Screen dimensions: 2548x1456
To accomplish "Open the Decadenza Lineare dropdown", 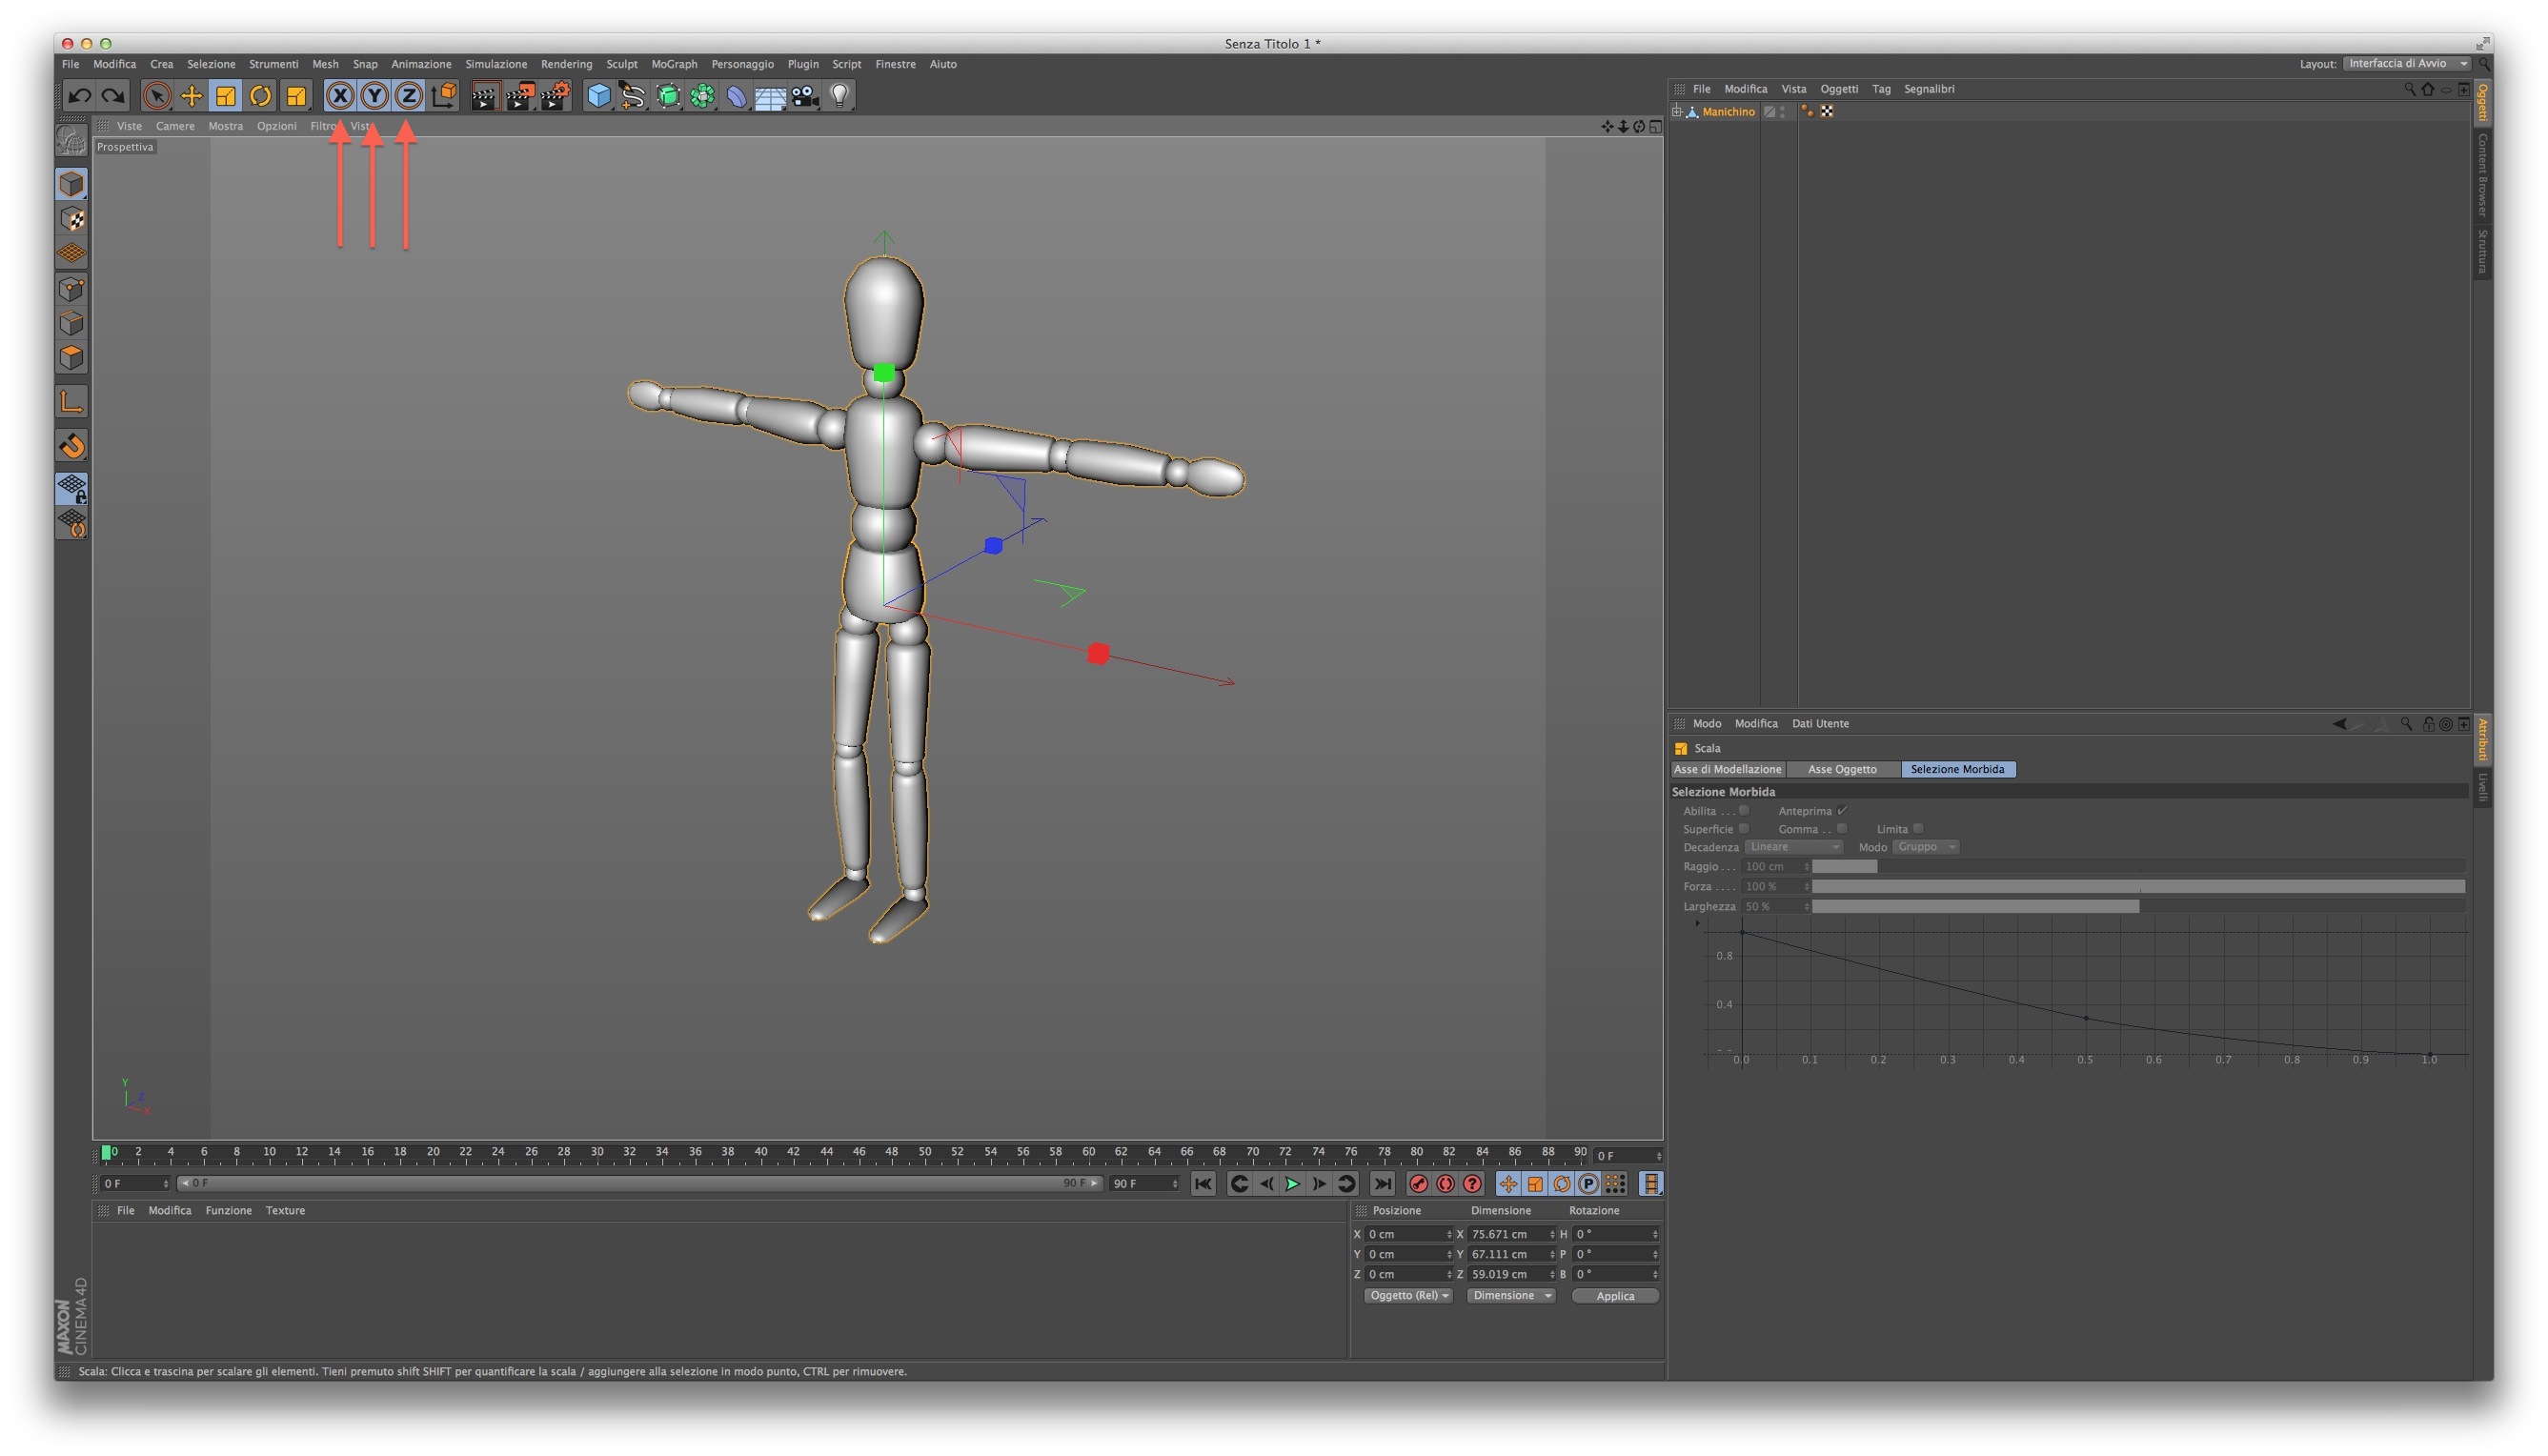I will (1793, 847).
